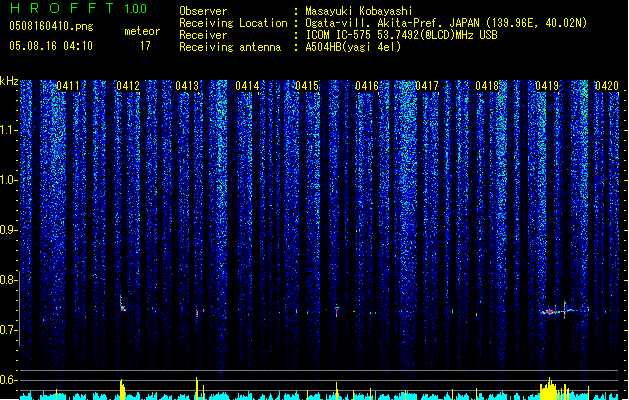Viewport: 629px width, 400px height.
Task: Click the meteor count label
Action: point(142,31)
